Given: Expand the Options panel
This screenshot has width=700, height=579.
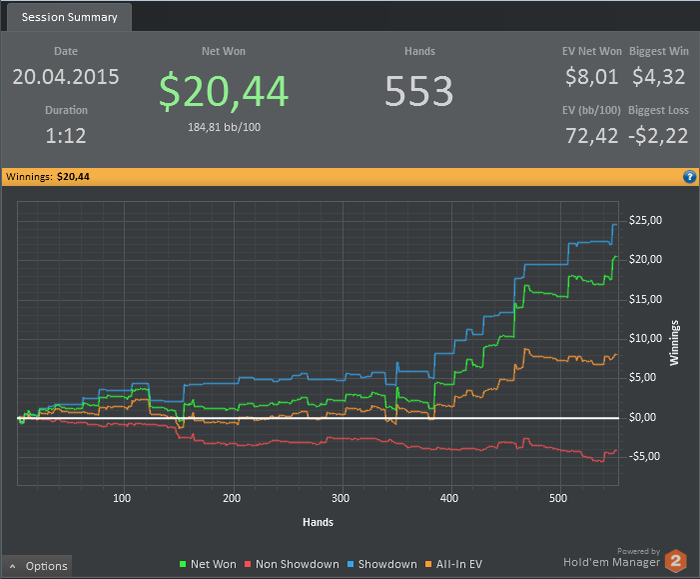Looking at the screenshot, I should coord(37,566).
